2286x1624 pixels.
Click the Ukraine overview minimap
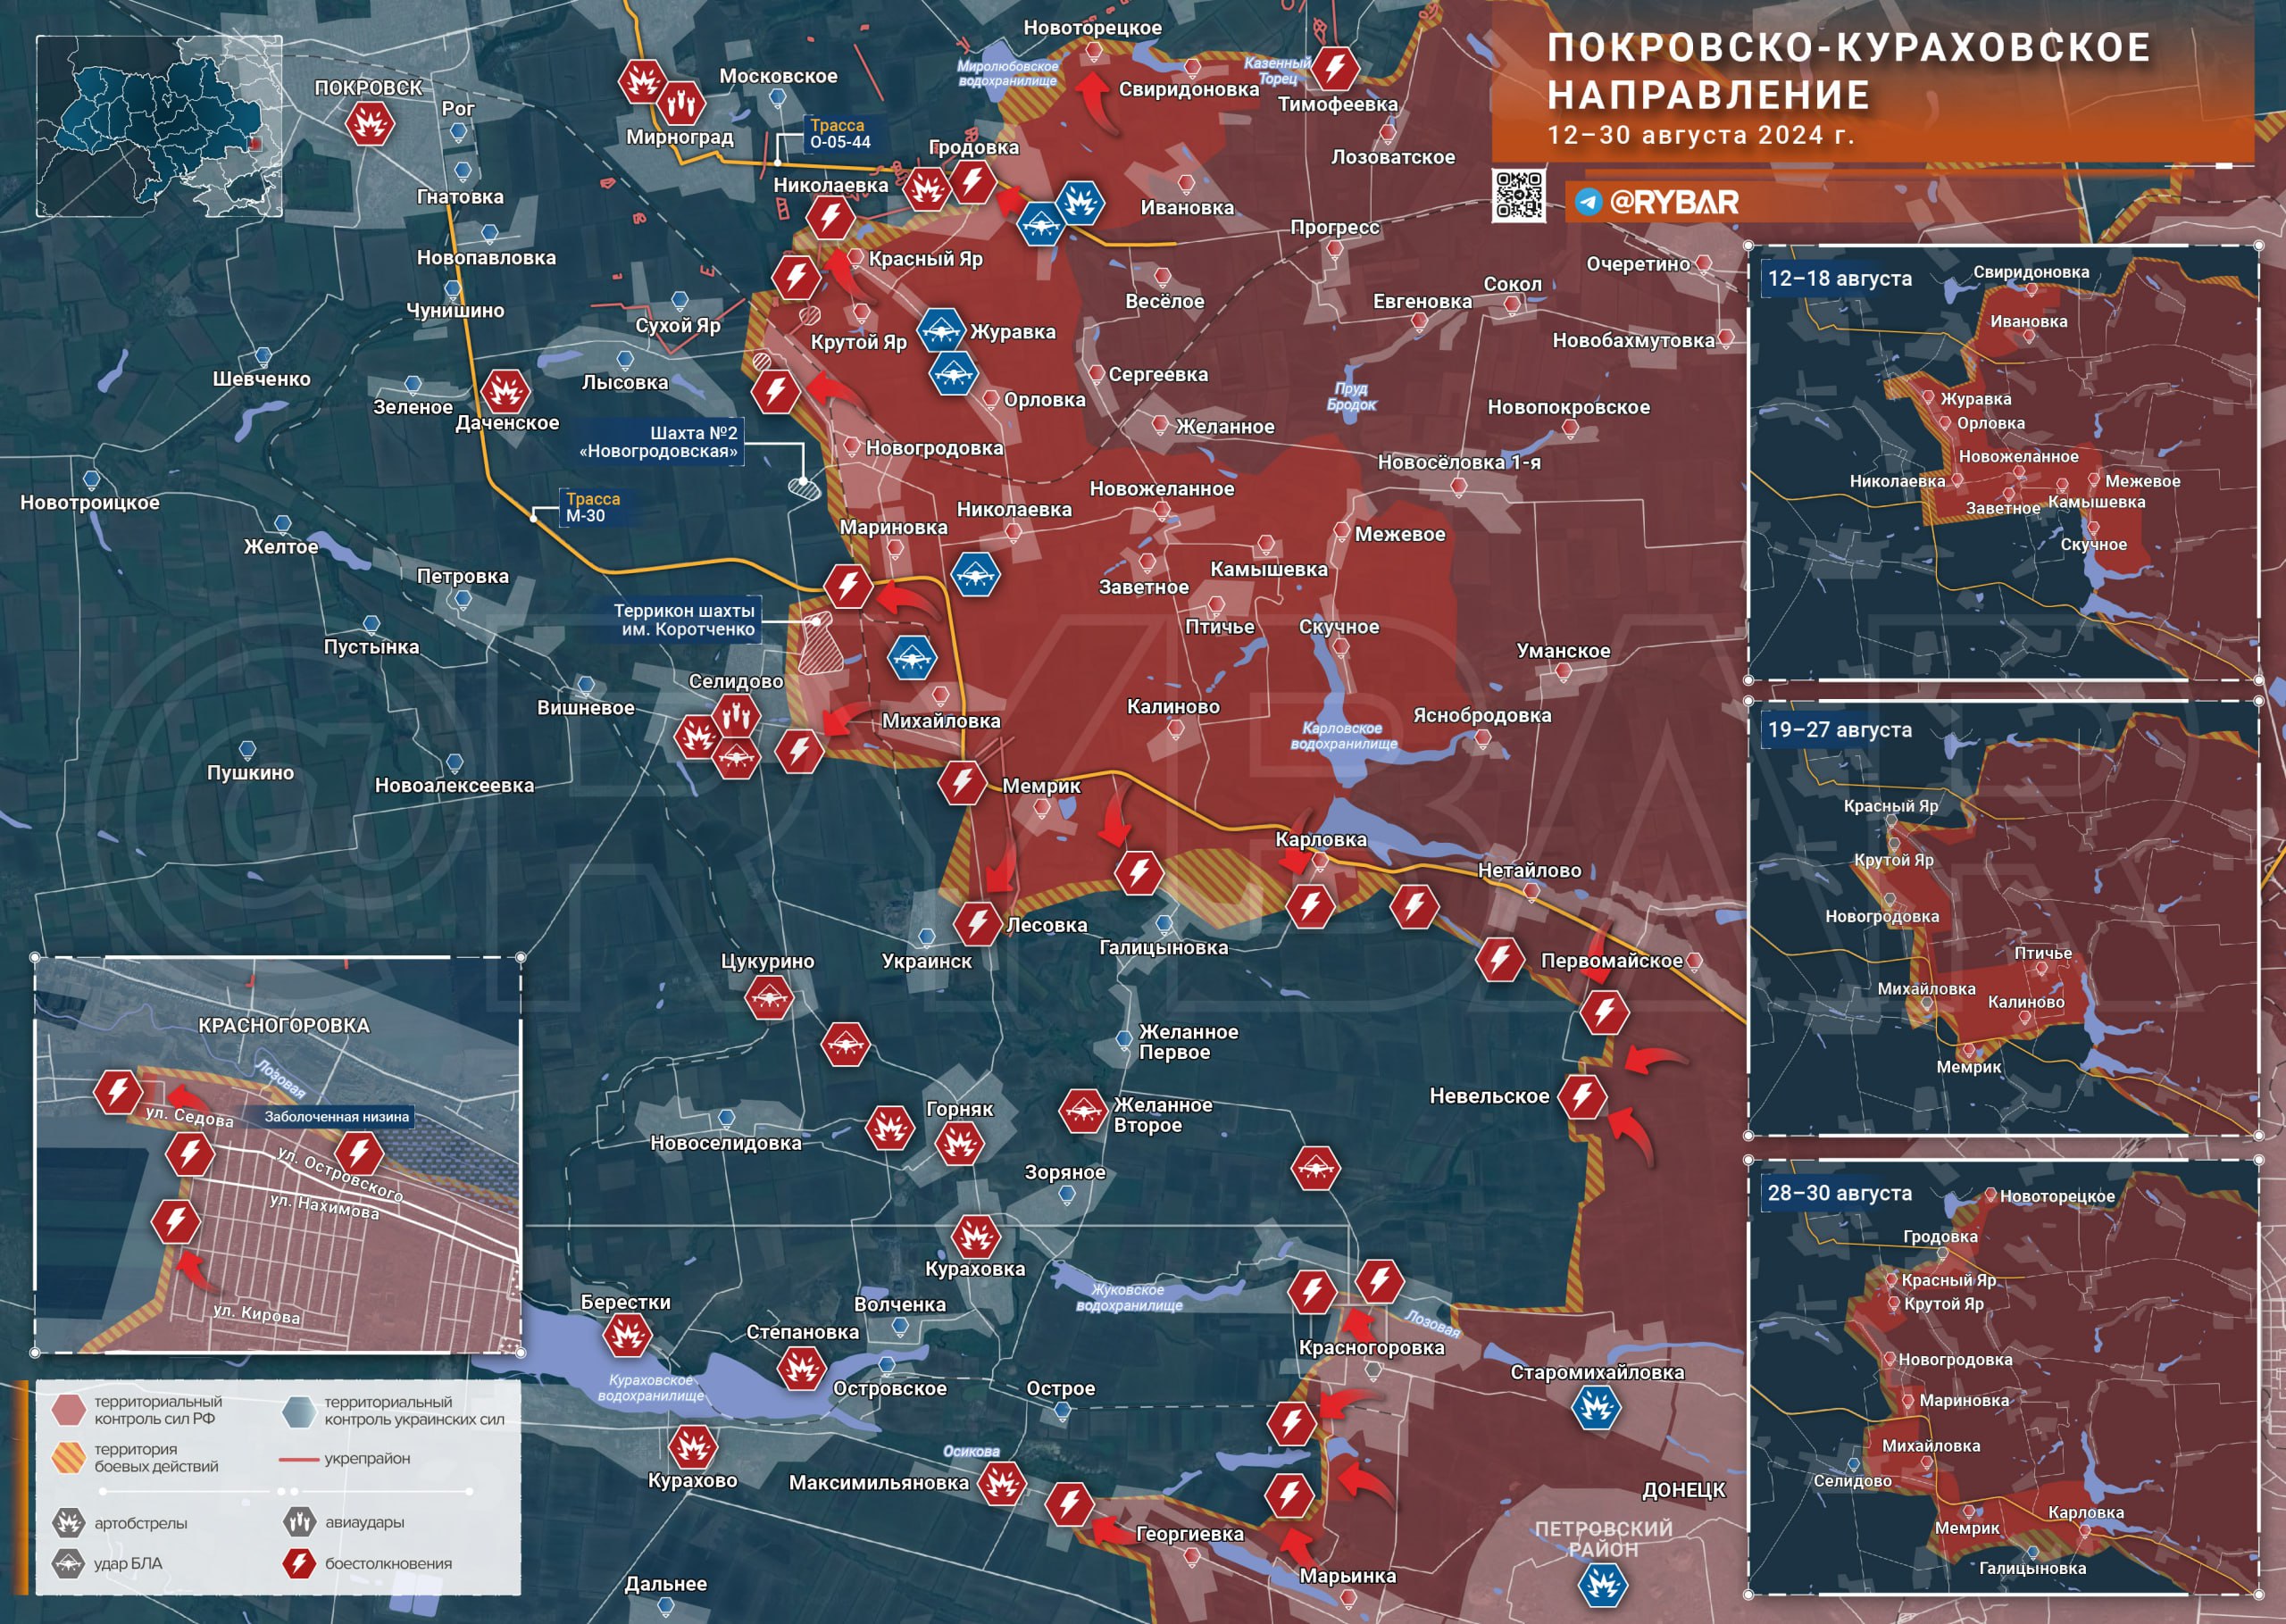click(x=159, y=126)
